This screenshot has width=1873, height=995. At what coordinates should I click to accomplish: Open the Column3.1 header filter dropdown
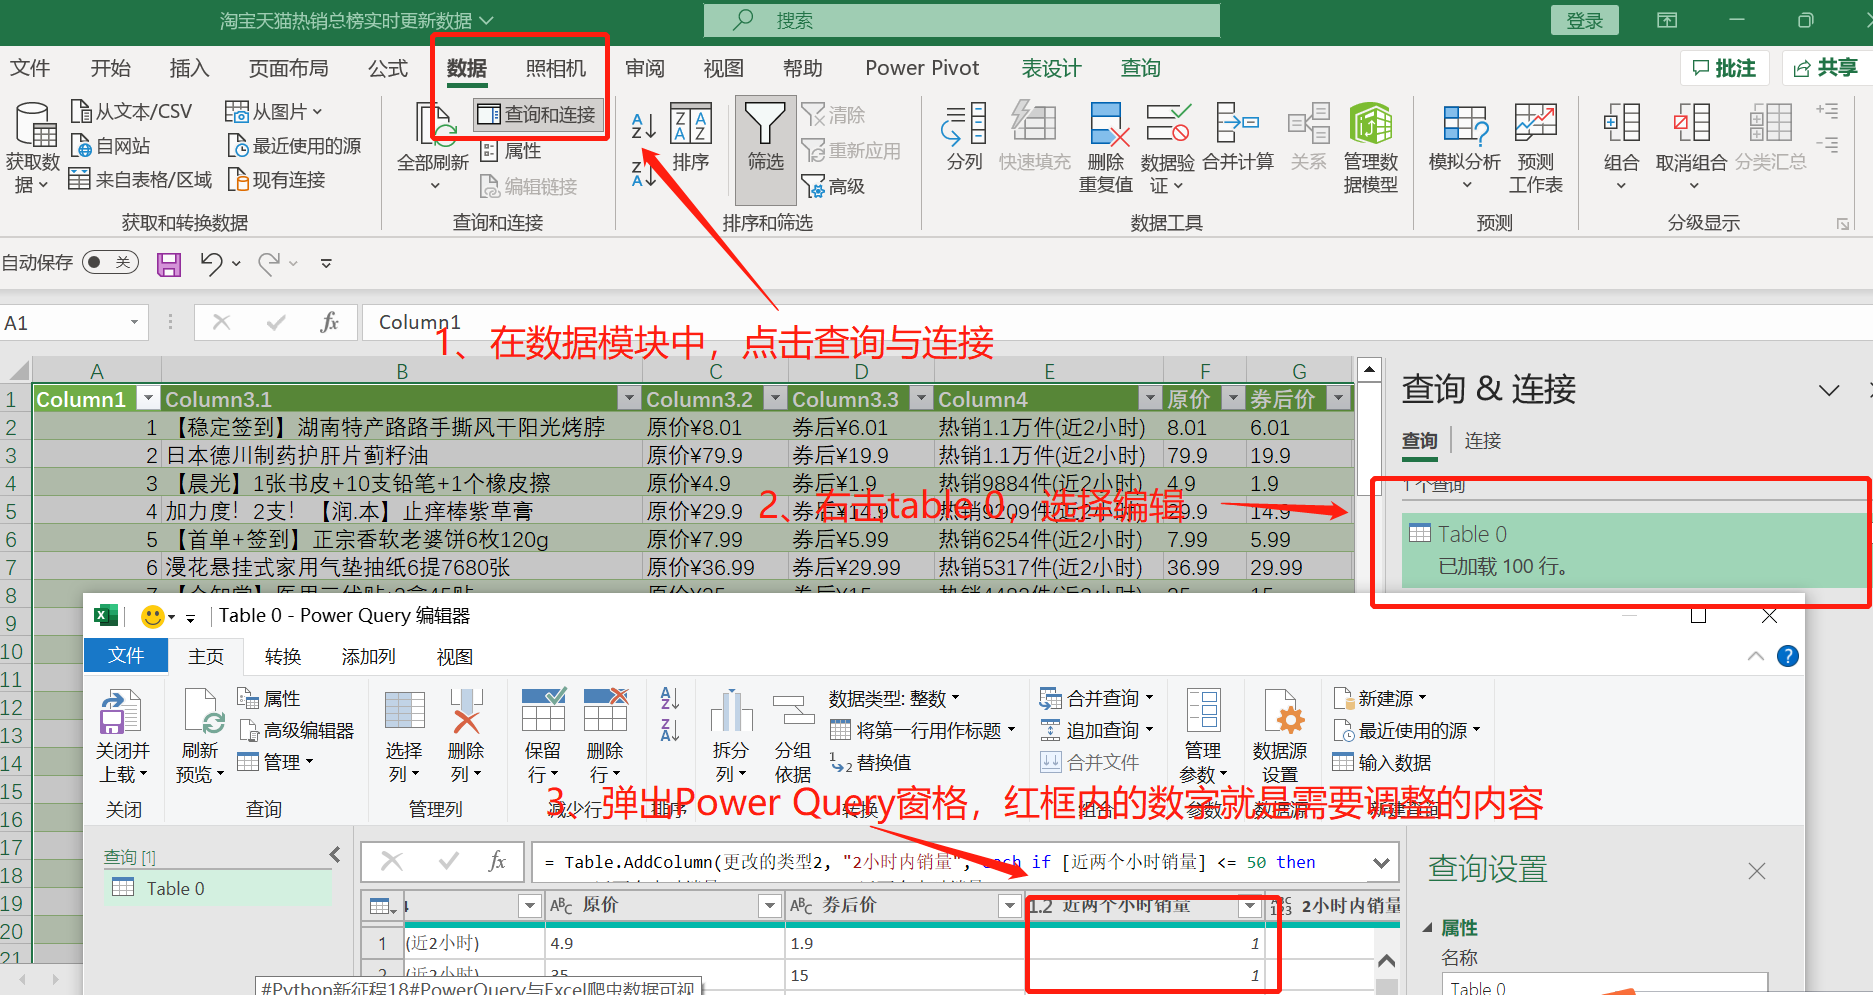pos(629,399)
